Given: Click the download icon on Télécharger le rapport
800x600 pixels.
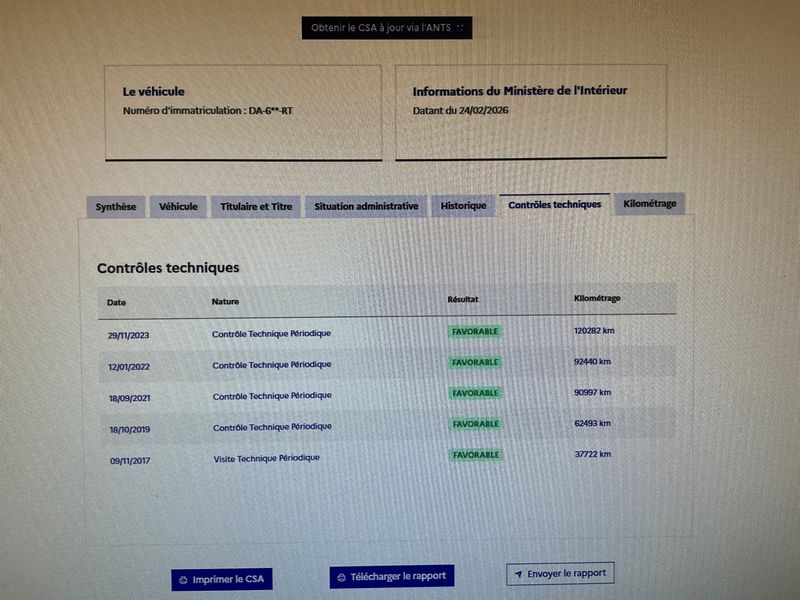Looking at the screenshot, I should point(341,578).
